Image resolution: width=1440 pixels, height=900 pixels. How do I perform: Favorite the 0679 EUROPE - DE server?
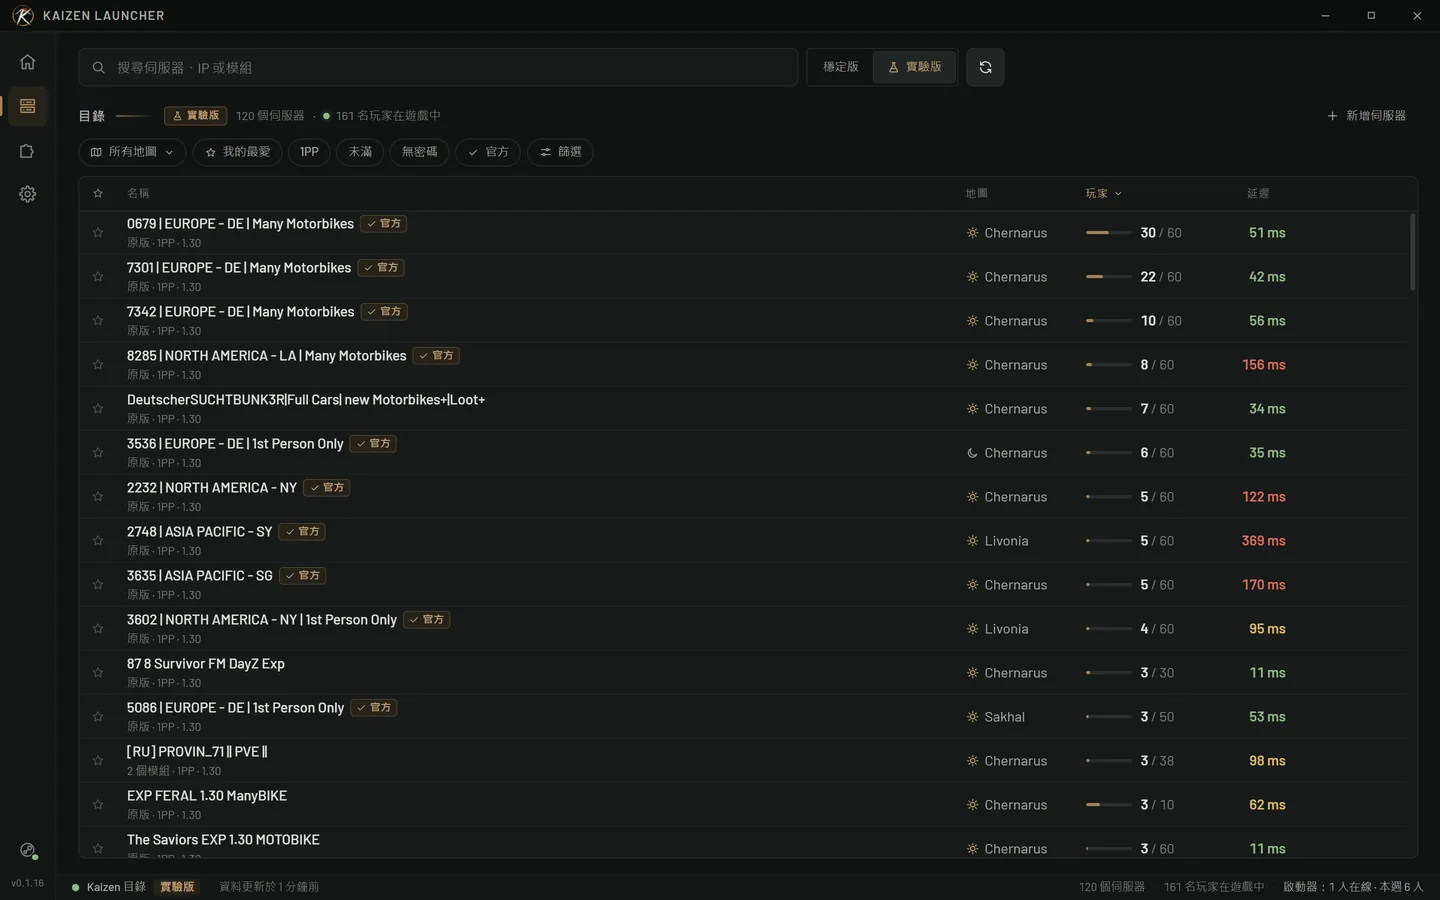pyautogui.click(x=98, y=233)
